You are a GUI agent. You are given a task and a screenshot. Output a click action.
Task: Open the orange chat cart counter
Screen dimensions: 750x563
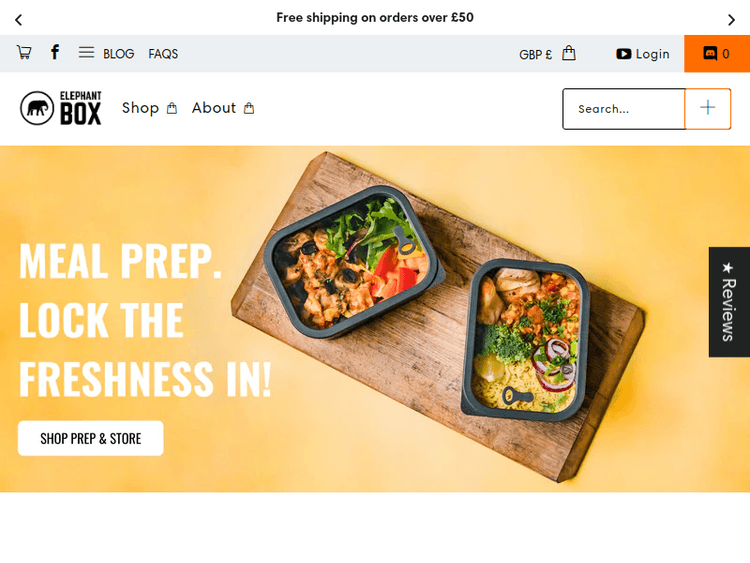pos(717,54)
